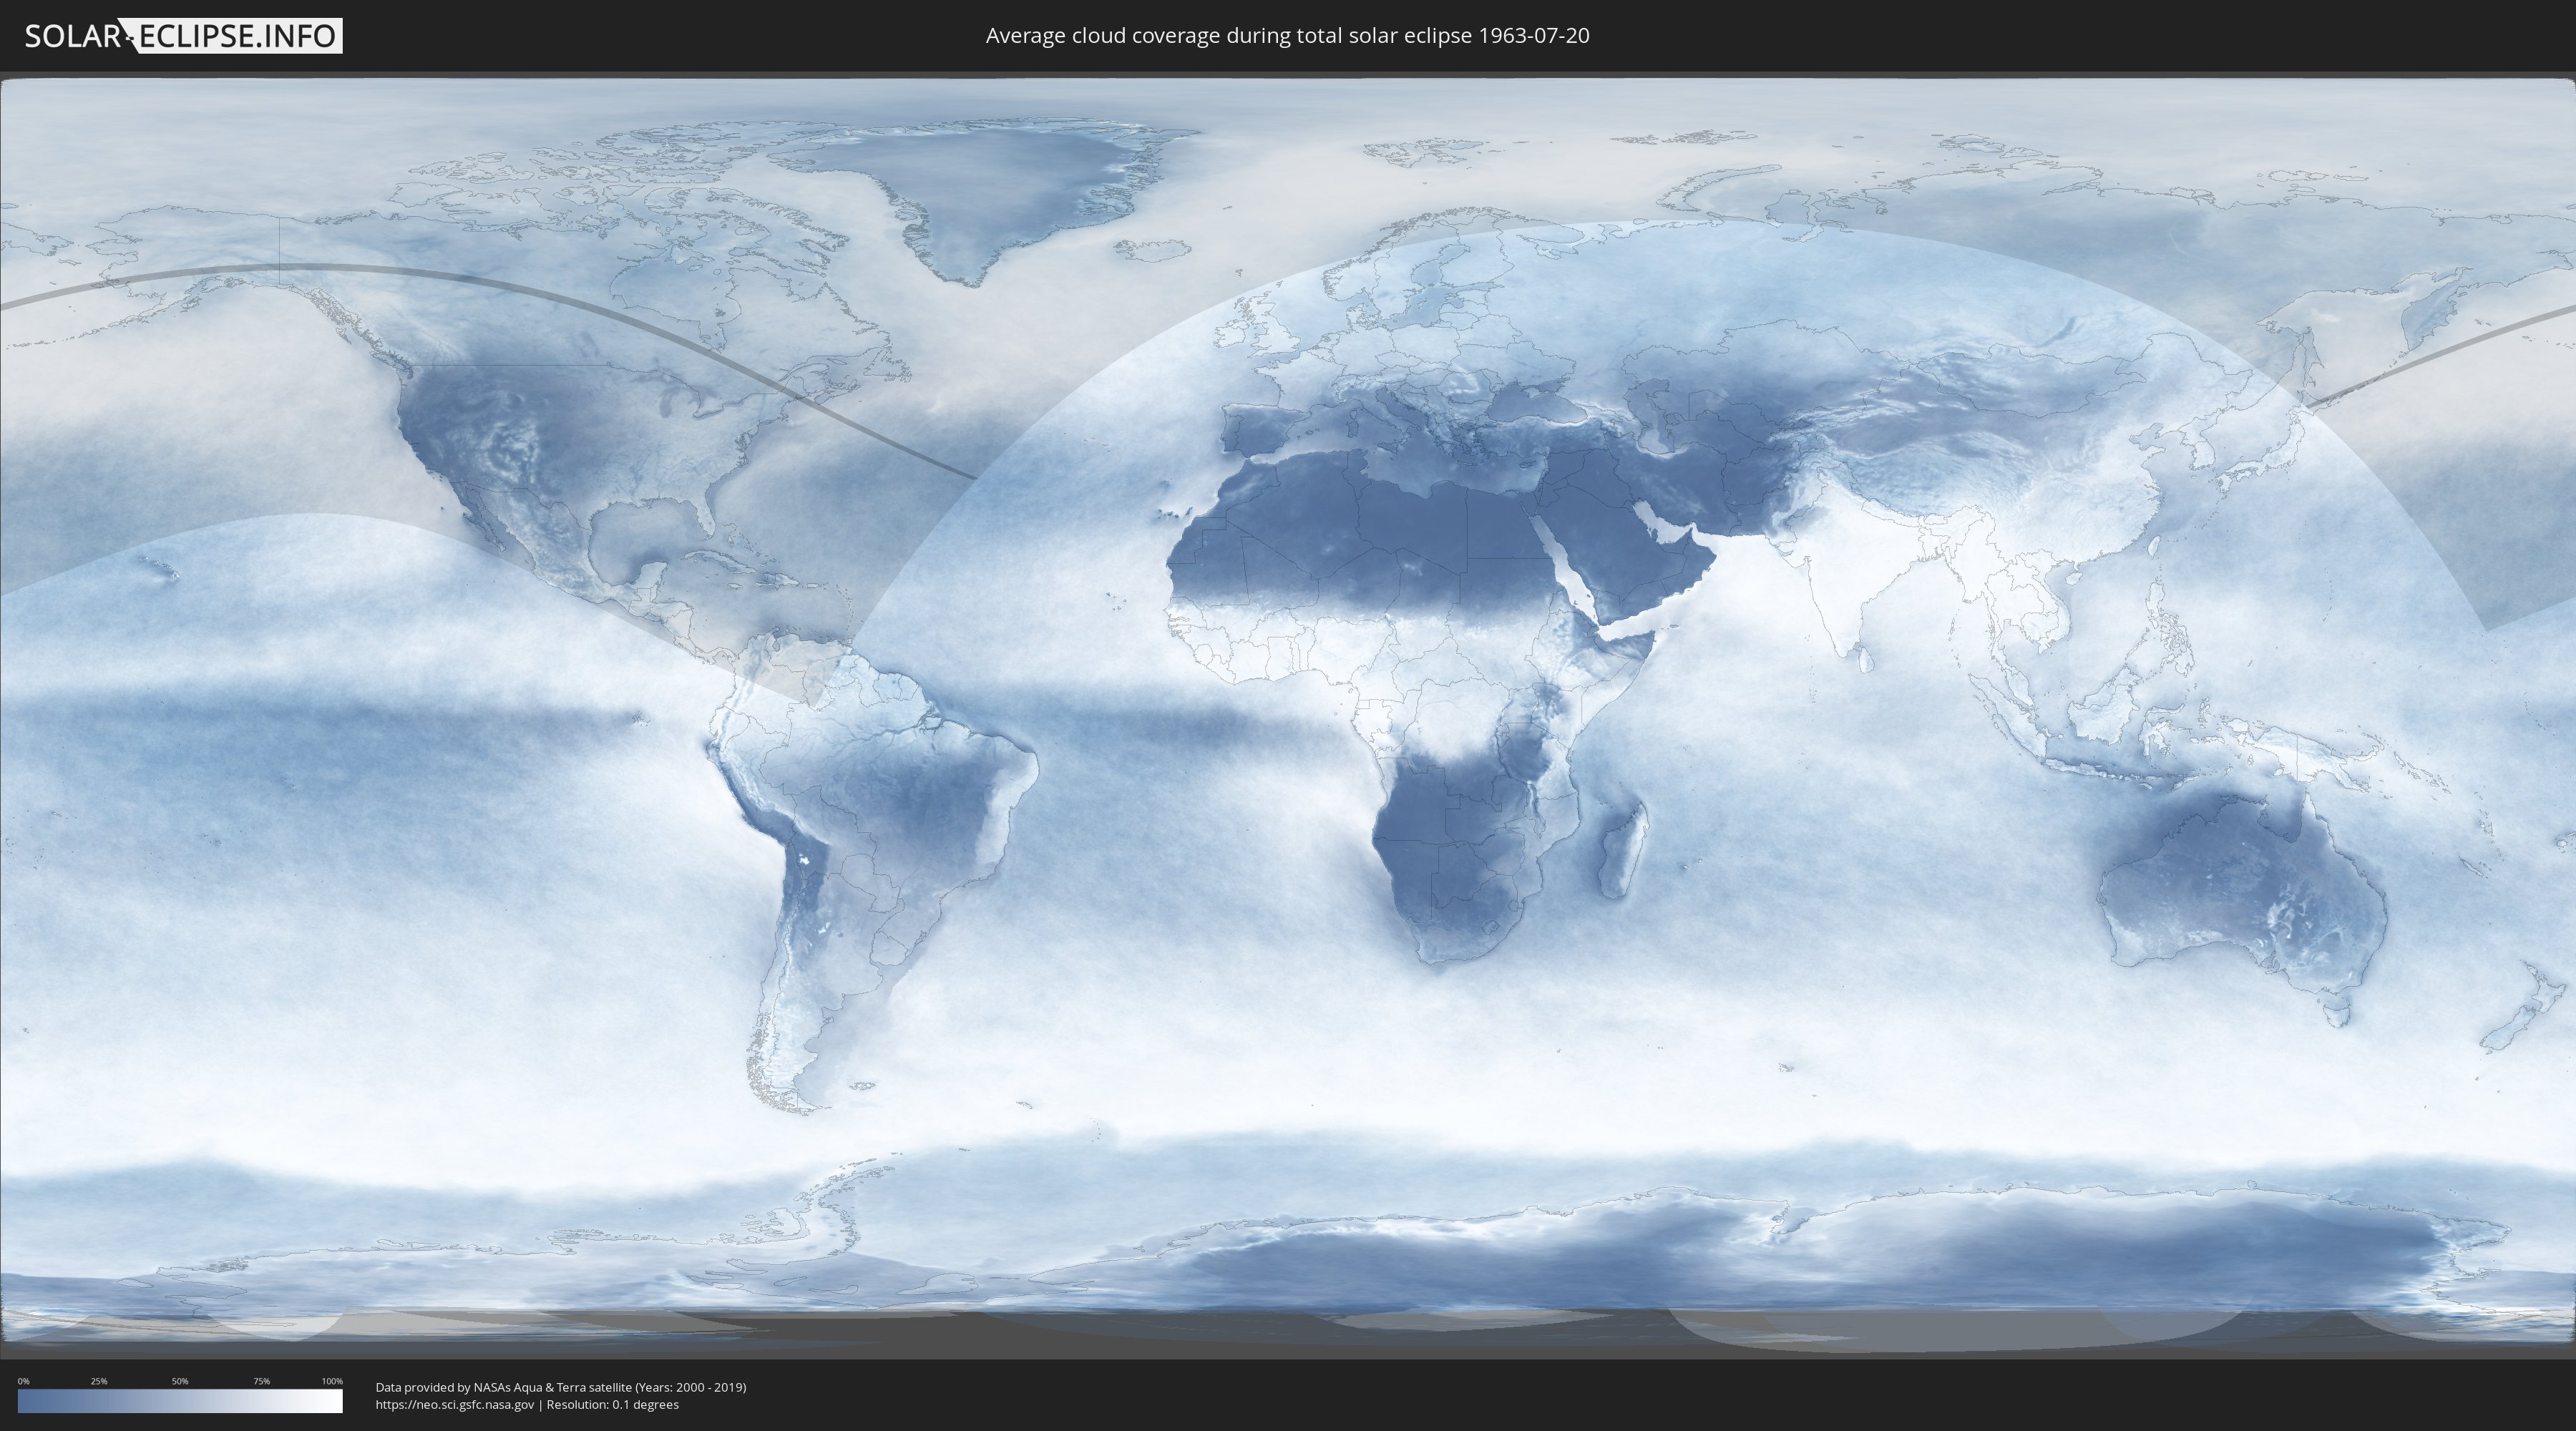The image size is (2576, 1431).
Task: Click the Resolution: 0.1 degrees text
Action: click(612, 1405)
